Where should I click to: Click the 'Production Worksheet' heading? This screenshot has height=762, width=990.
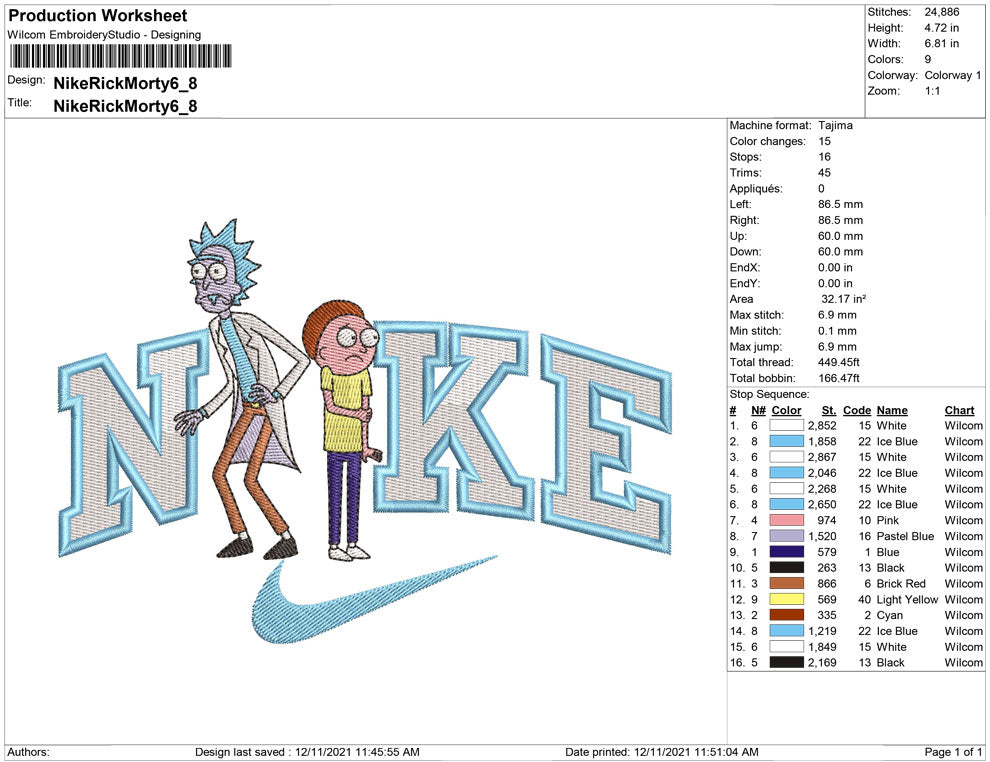click(x=98, y=16)
